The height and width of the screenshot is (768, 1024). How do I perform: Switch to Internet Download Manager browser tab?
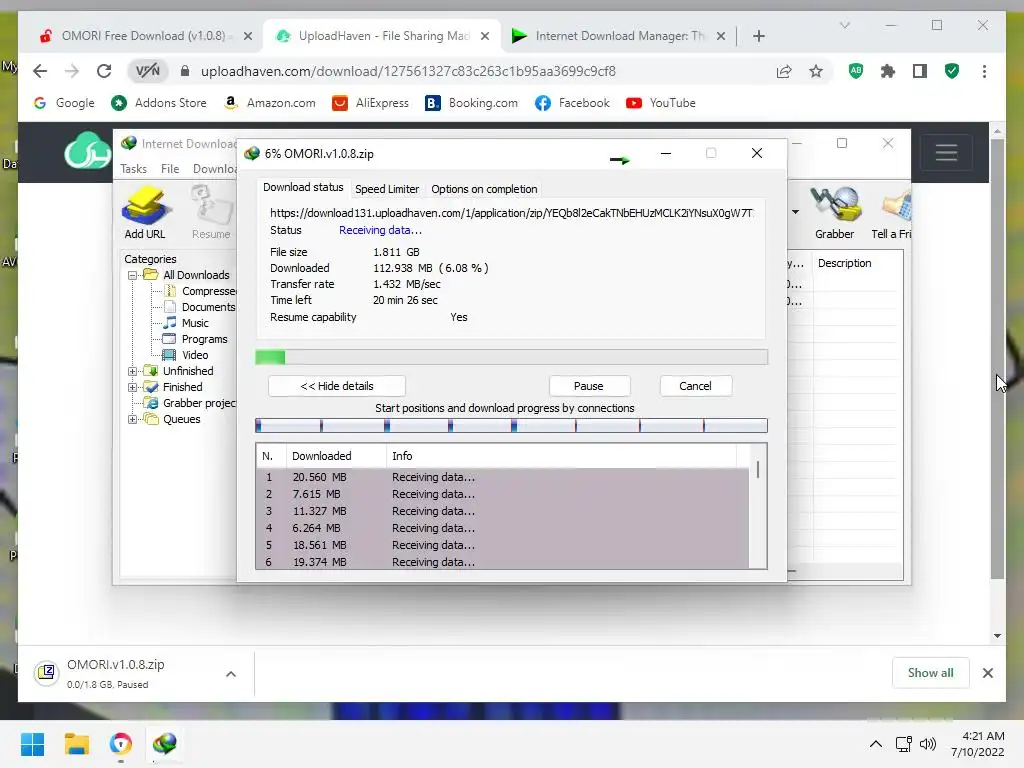(618, 36)
